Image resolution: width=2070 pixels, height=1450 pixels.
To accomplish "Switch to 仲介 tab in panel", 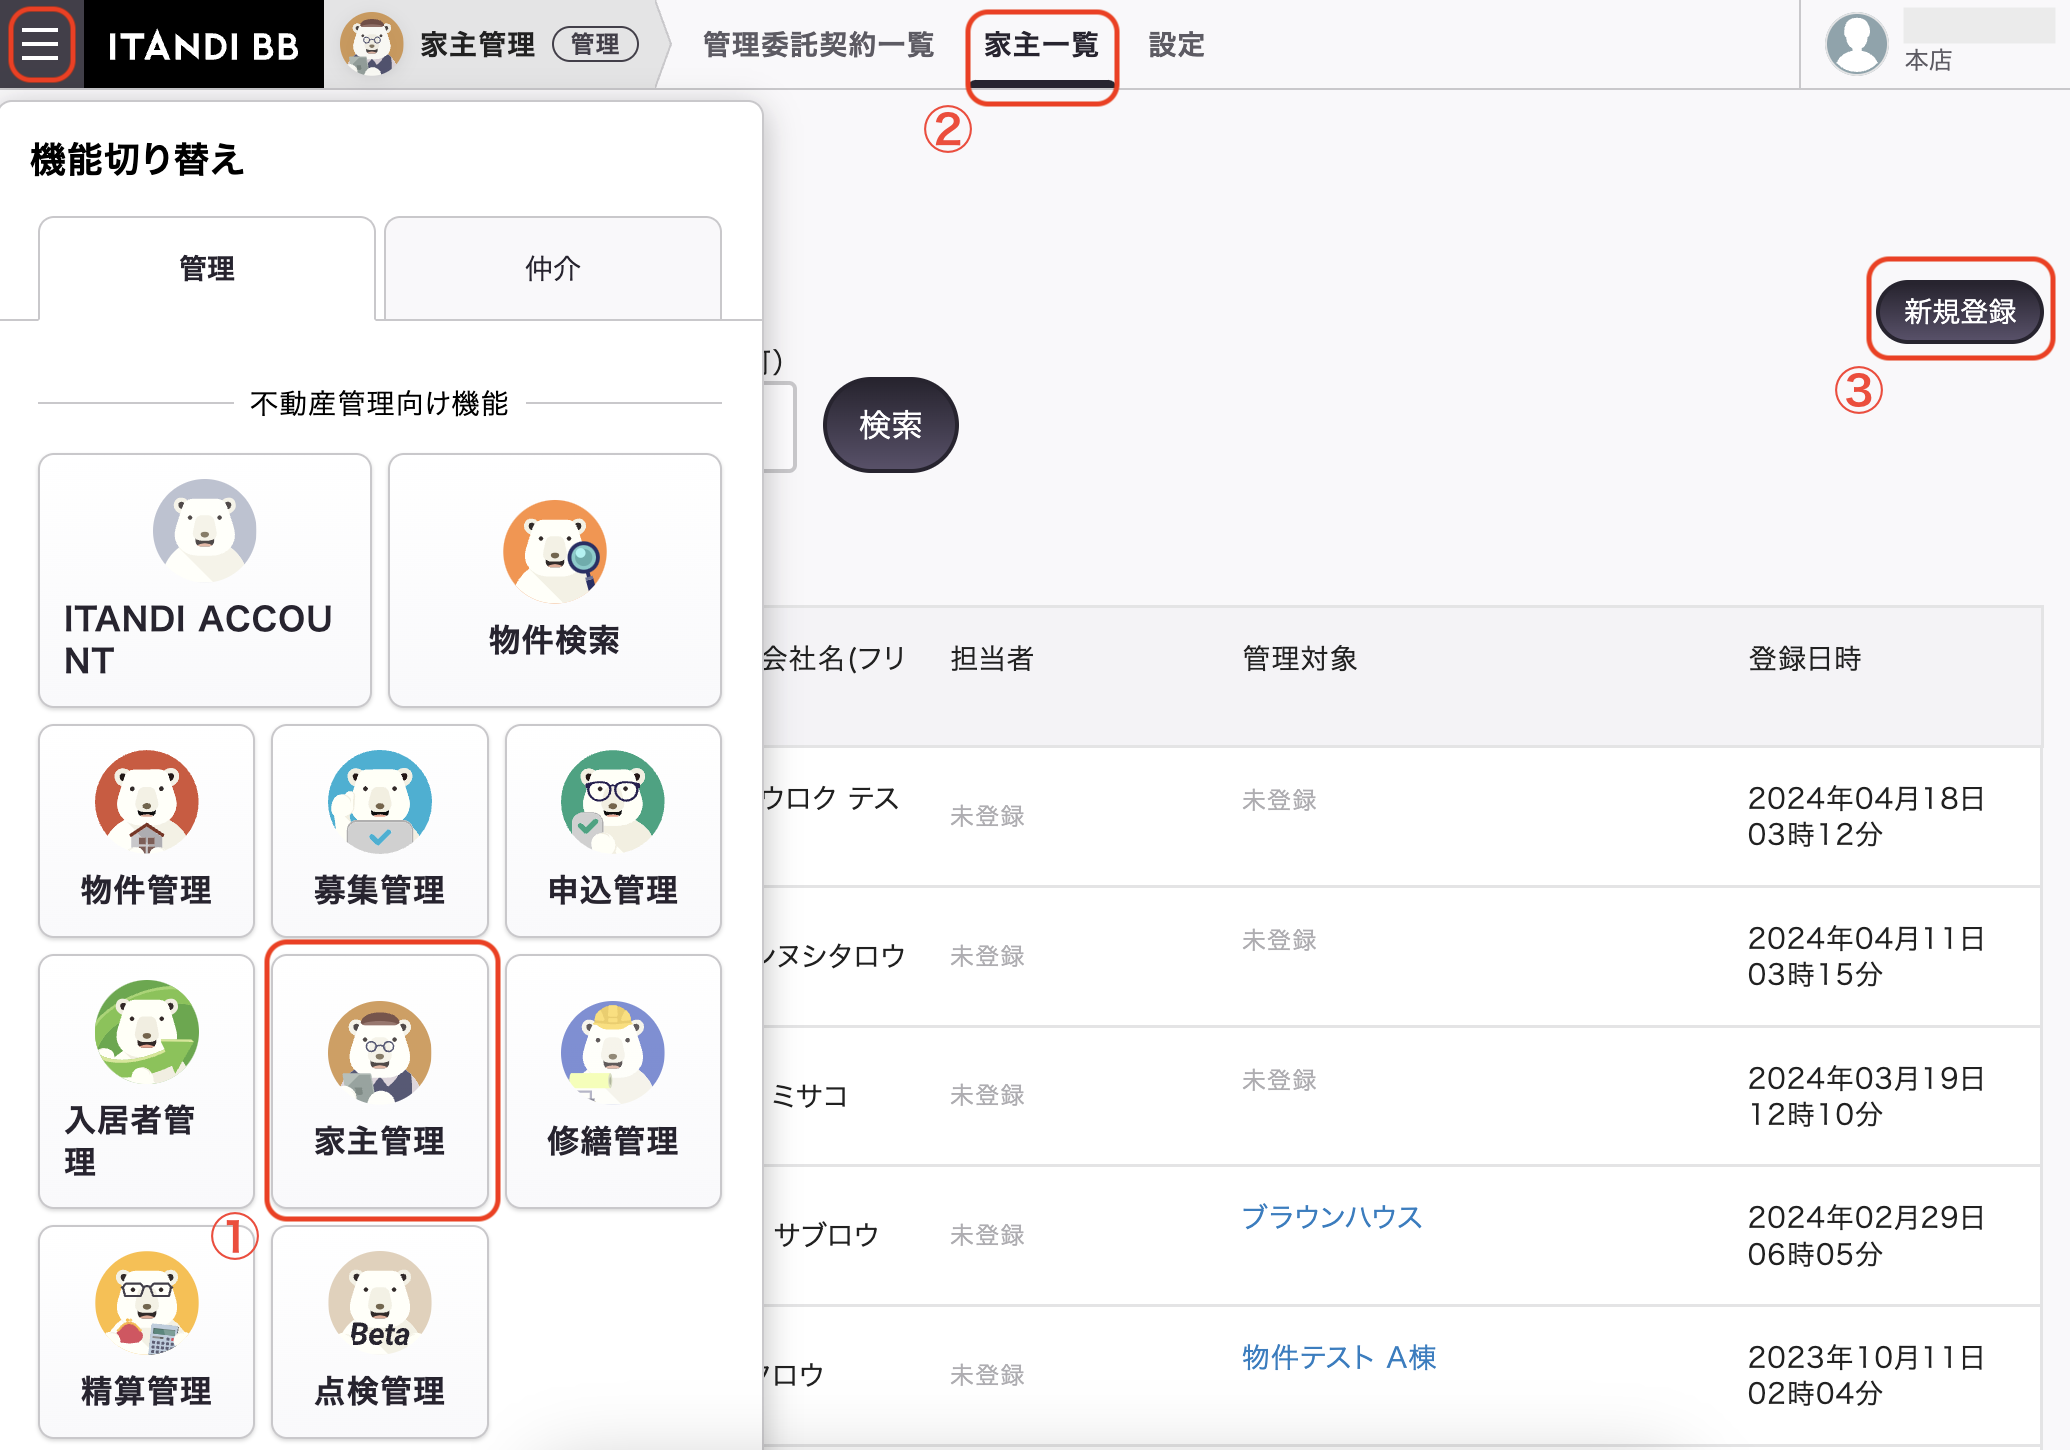I will (553, 268).
